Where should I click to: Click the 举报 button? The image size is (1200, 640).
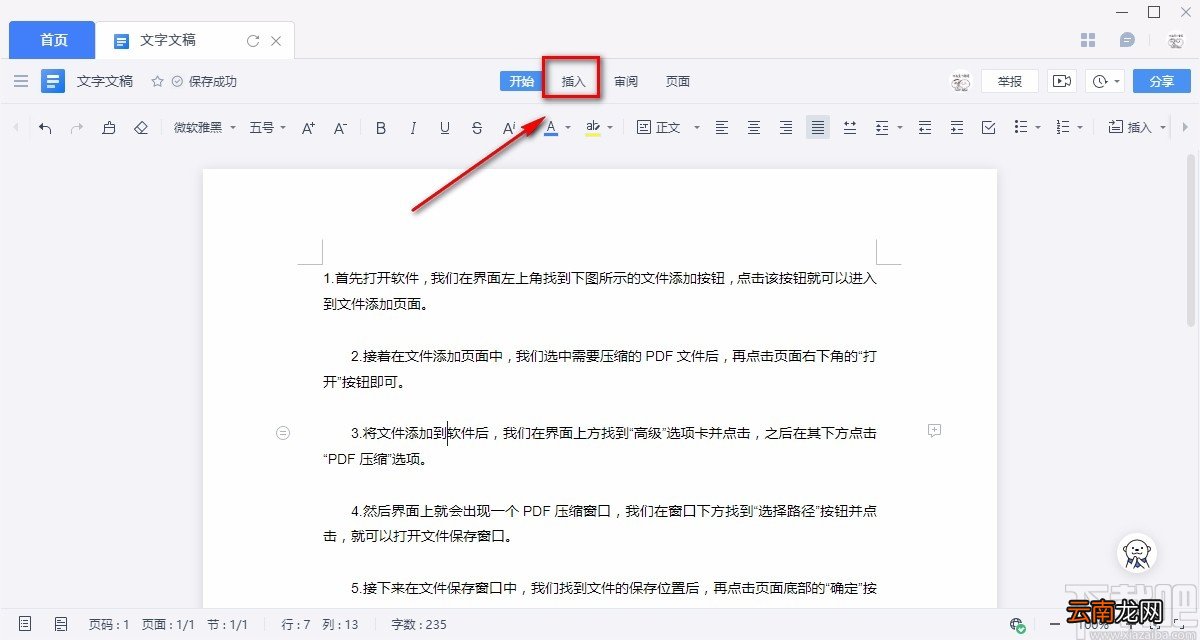coord(1010,81)
